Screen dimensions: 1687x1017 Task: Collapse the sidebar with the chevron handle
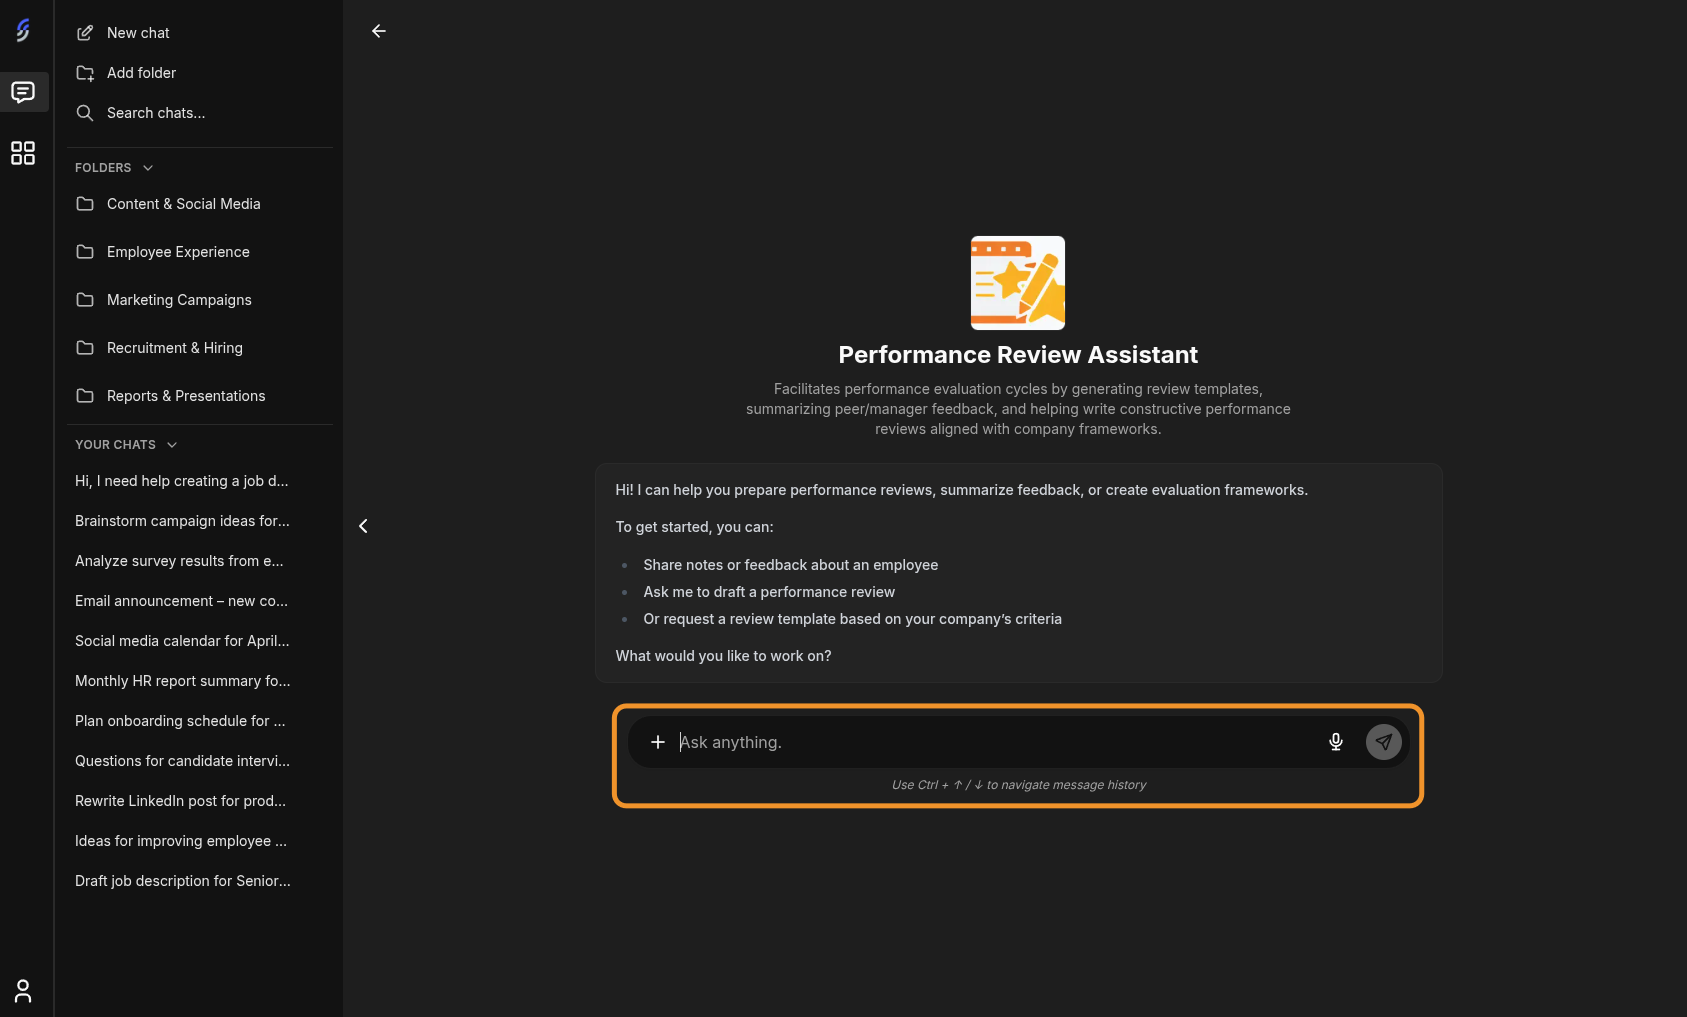point(363,526)
